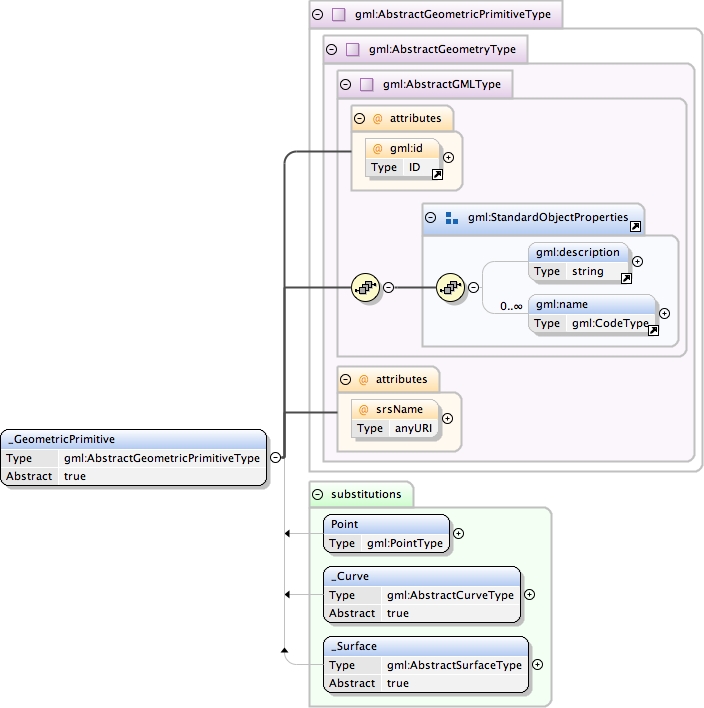Viewport: 704px width, 708px height.
Task: Click @ icon of upper attributes header
Action: pos(378,119)
